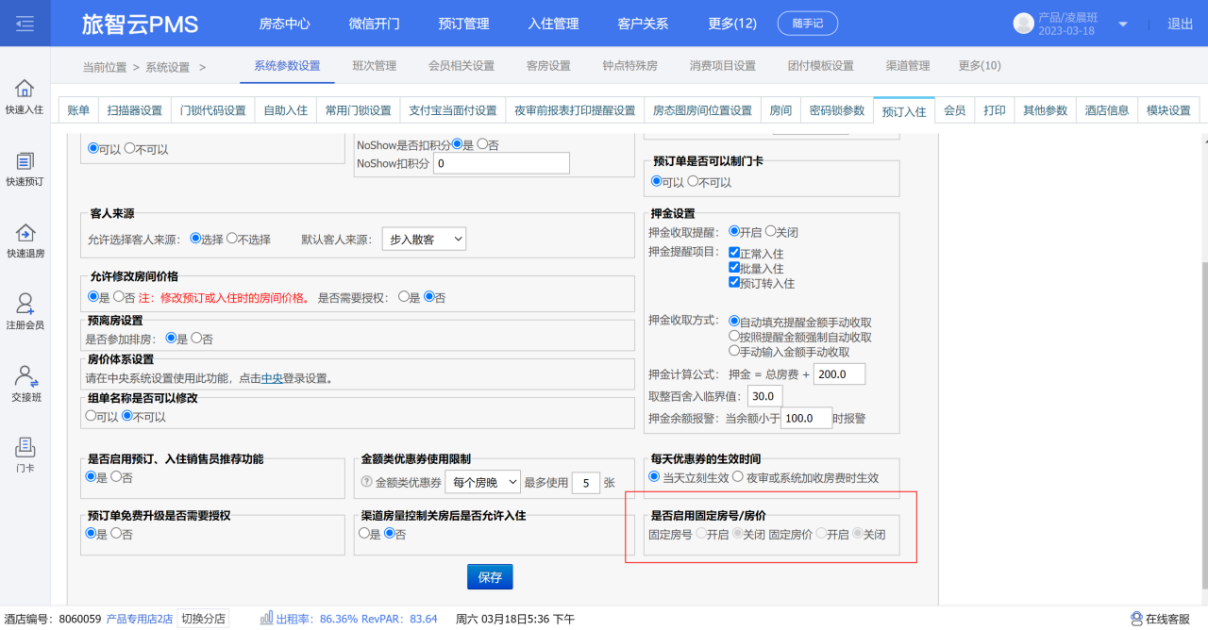This screenshot has width=1208, height=630.
Task: Open 门卡 door card icon
Action: pos(25,447)
